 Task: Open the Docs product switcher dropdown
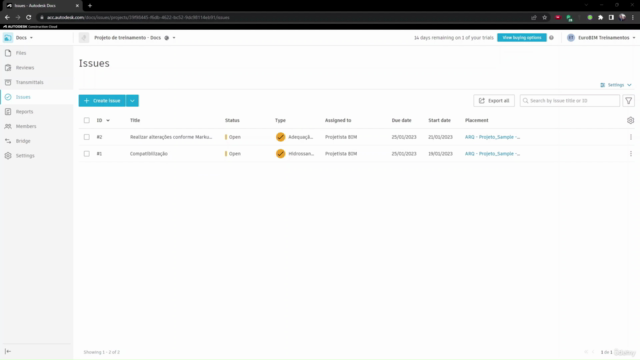(x=24, y=38)
